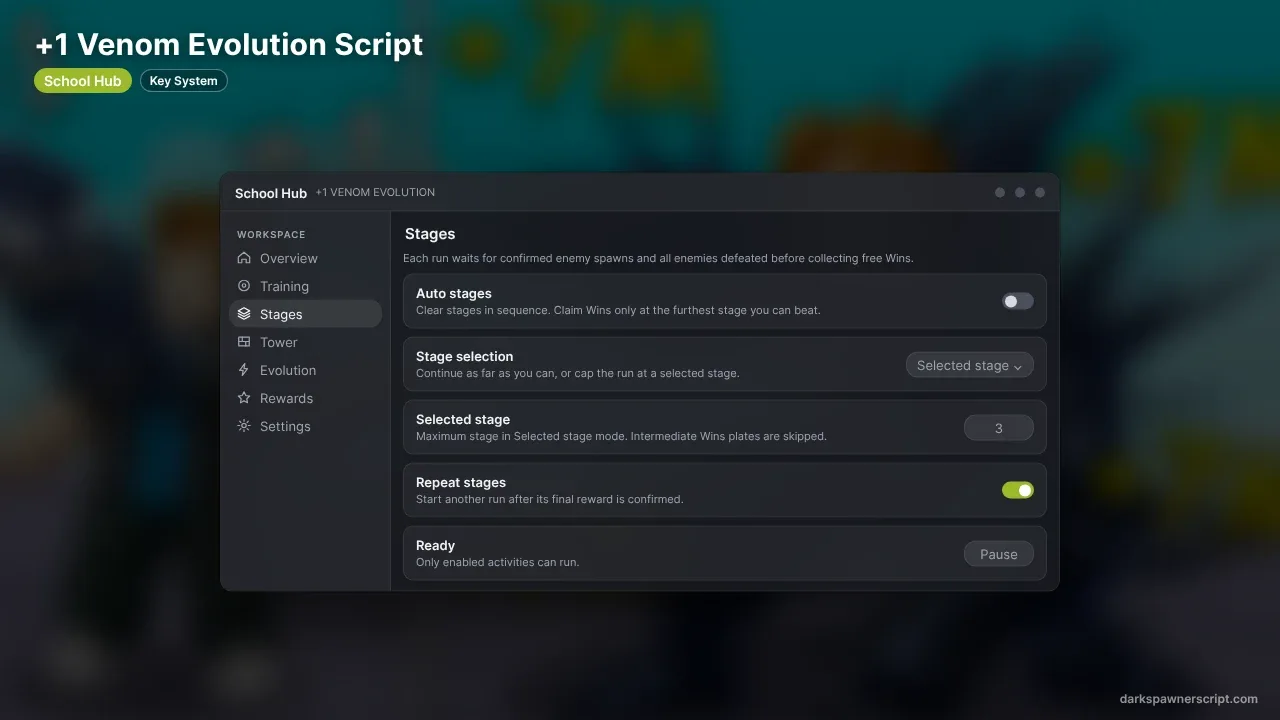The height and width of the screenshot is (720, 1280).
Task: Click 'Start another run after' description text
Action: (550, 499)
